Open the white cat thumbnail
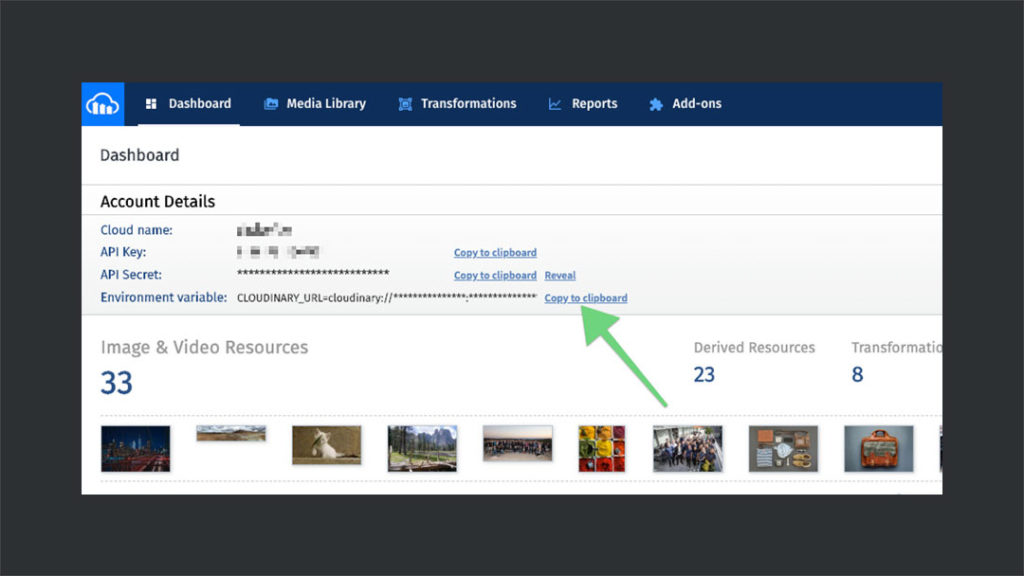Screen dimensions: 1024x576 tap(327, 445)
